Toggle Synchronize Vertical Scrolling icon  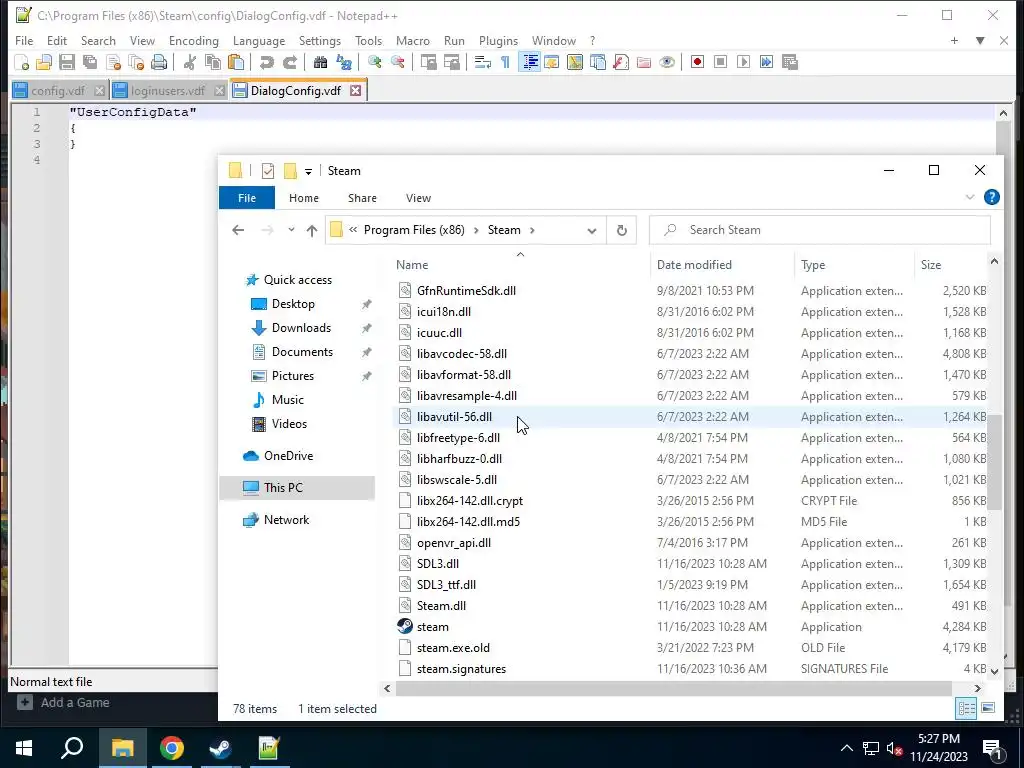coord(428,62)
